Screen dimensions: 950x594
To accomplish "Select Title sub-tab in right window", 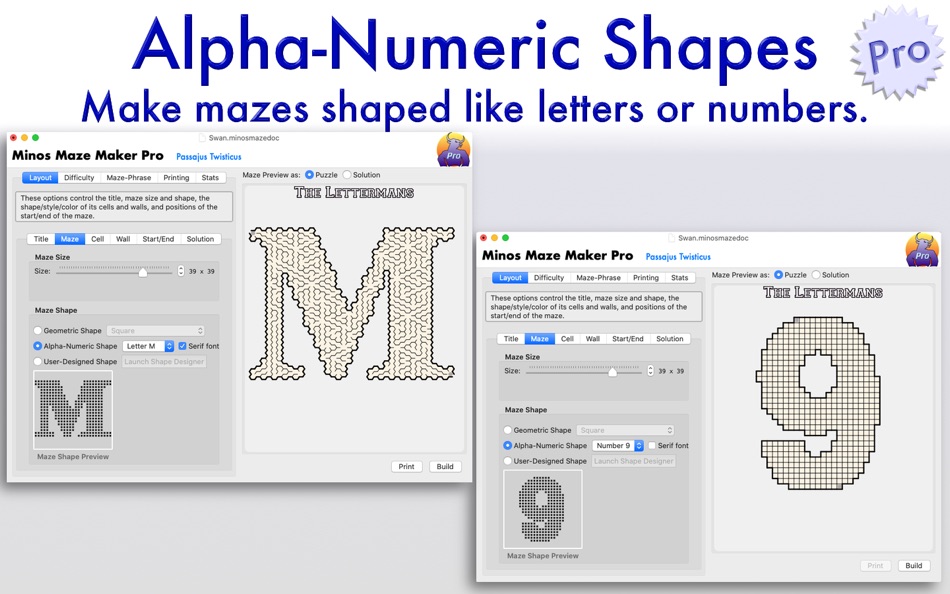I will (x=511, y=339).
